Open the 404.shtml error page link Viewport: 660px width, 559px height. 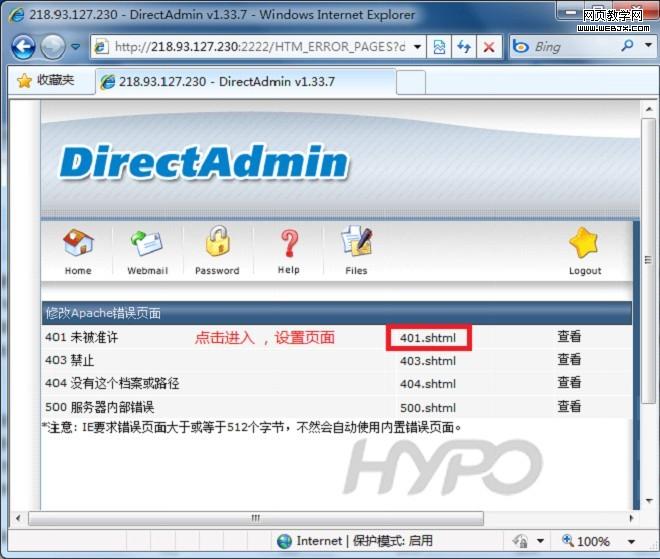click(427, 384)
